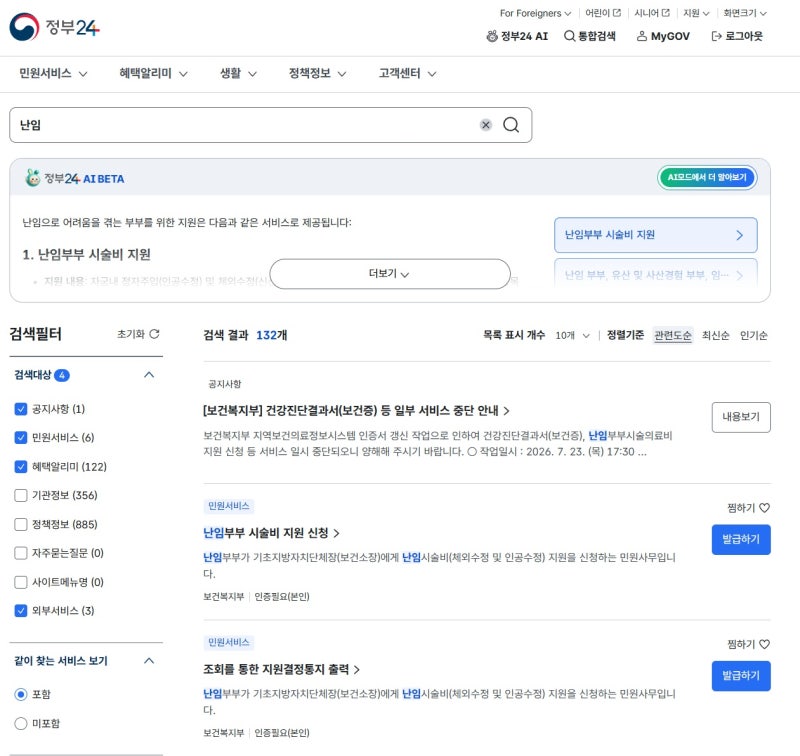Click AI모드에서 더 알아보기 button

tap(707, 178)
